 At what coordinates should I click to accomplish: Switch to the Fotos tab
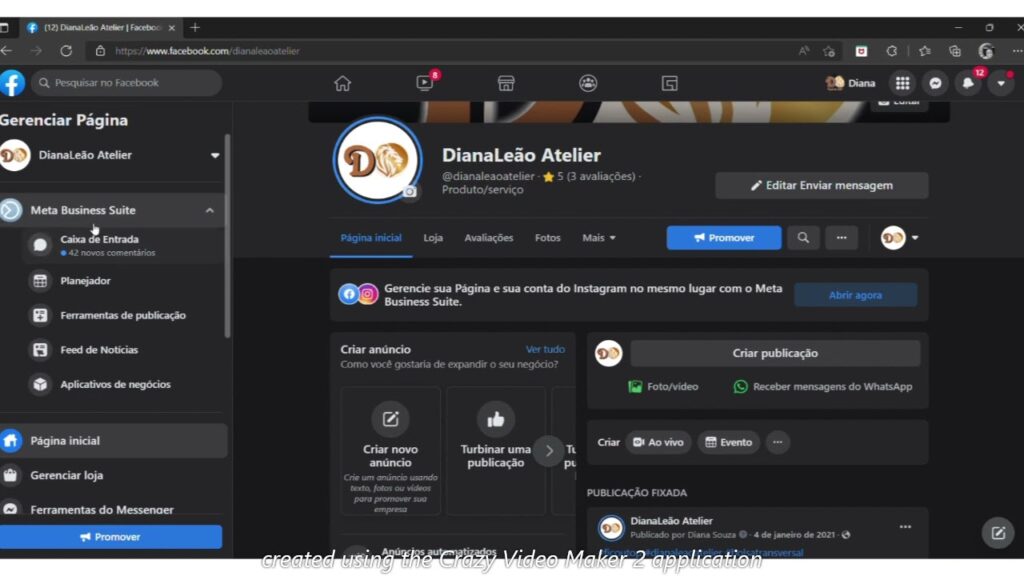(547, 238)
